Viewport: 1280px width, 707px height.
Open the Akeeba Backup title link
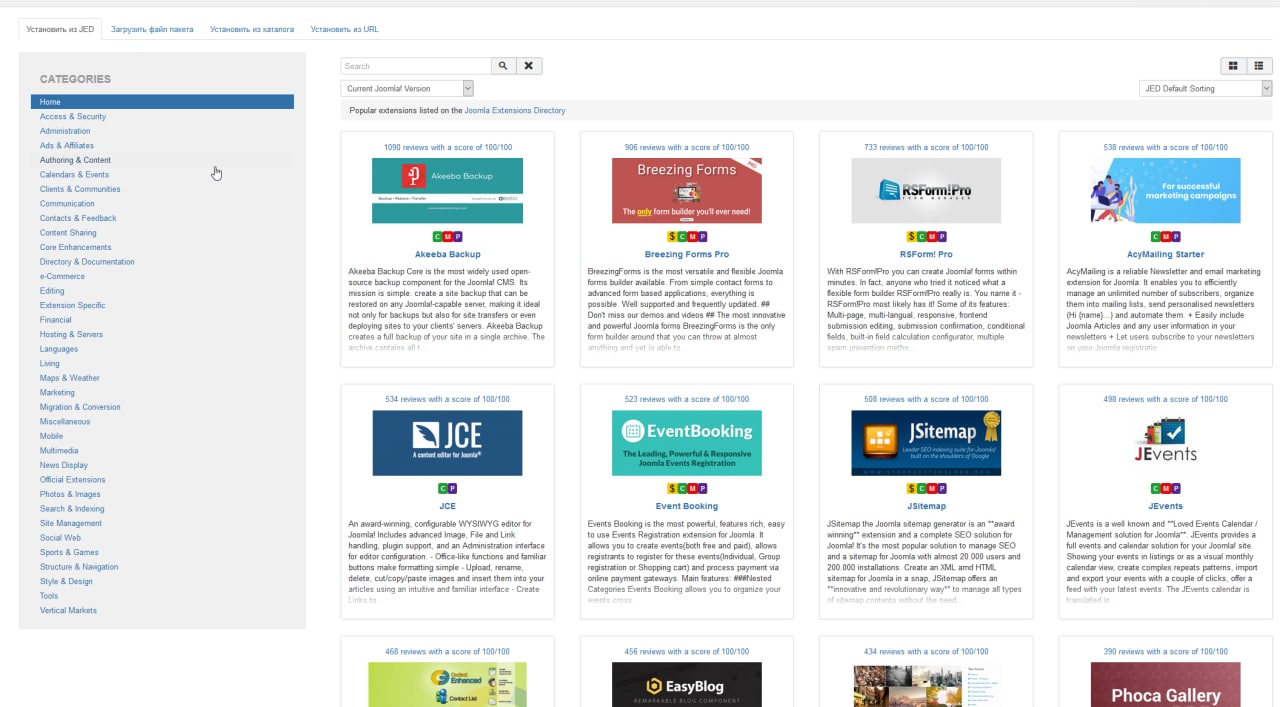tap(447, 254)
